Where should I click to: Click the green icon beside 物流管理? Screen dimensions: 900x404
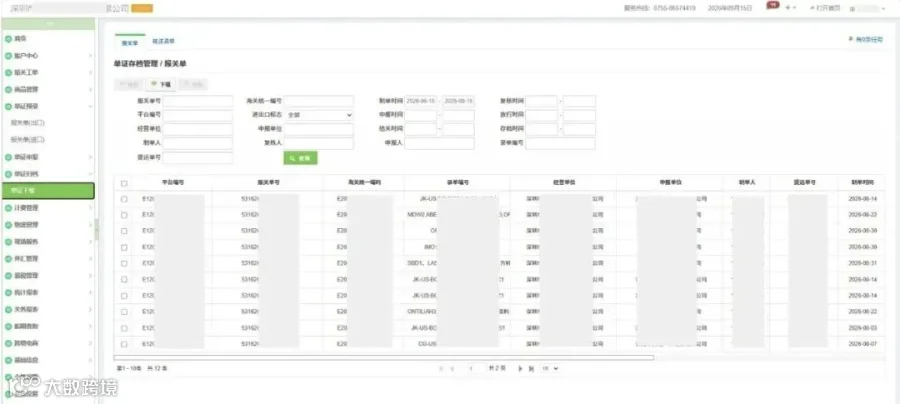(8, 225)
